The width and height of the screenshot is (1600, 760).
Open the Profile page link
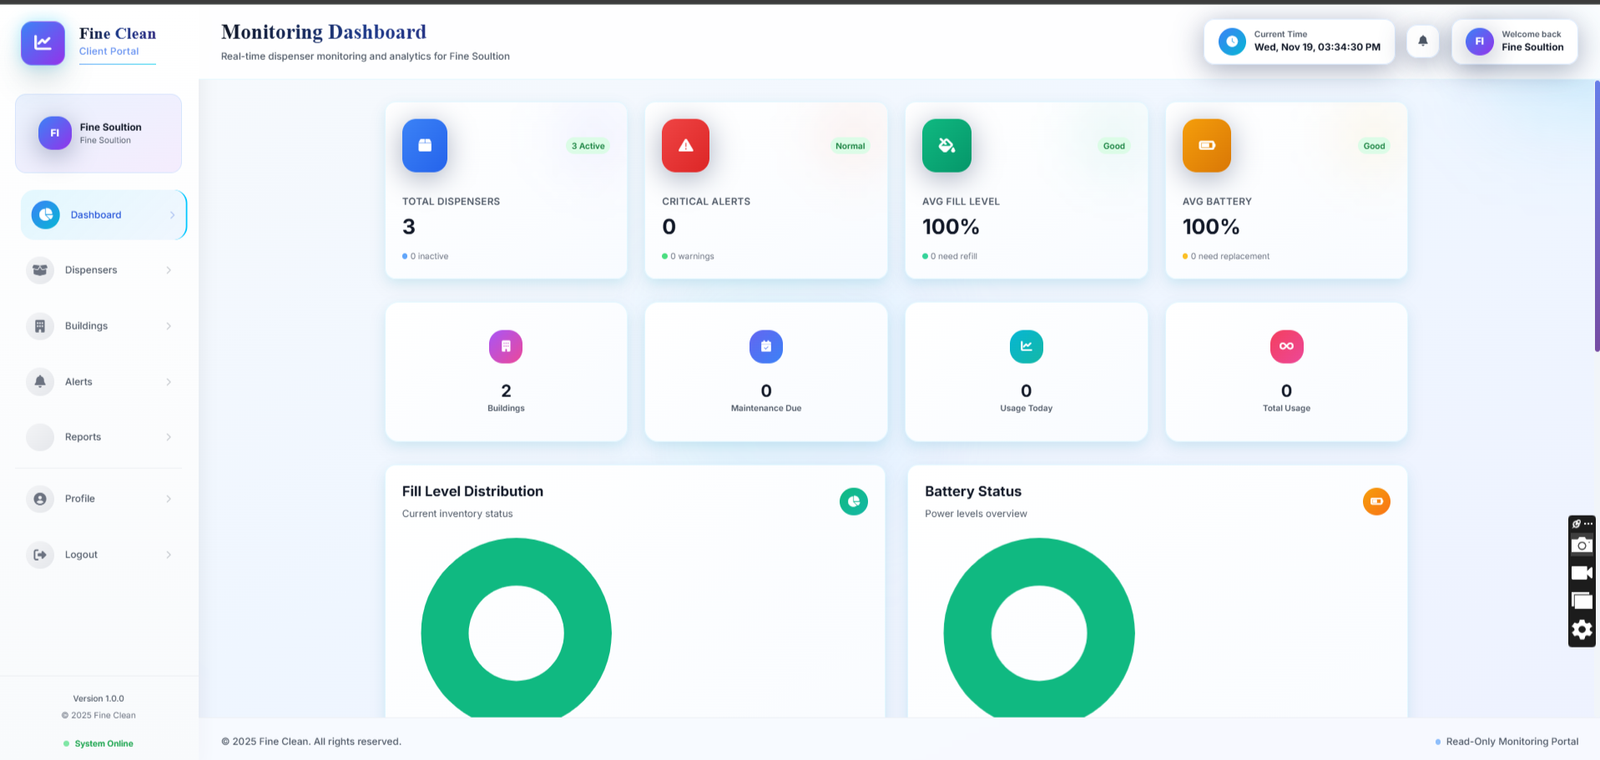(x=99, y=499)
